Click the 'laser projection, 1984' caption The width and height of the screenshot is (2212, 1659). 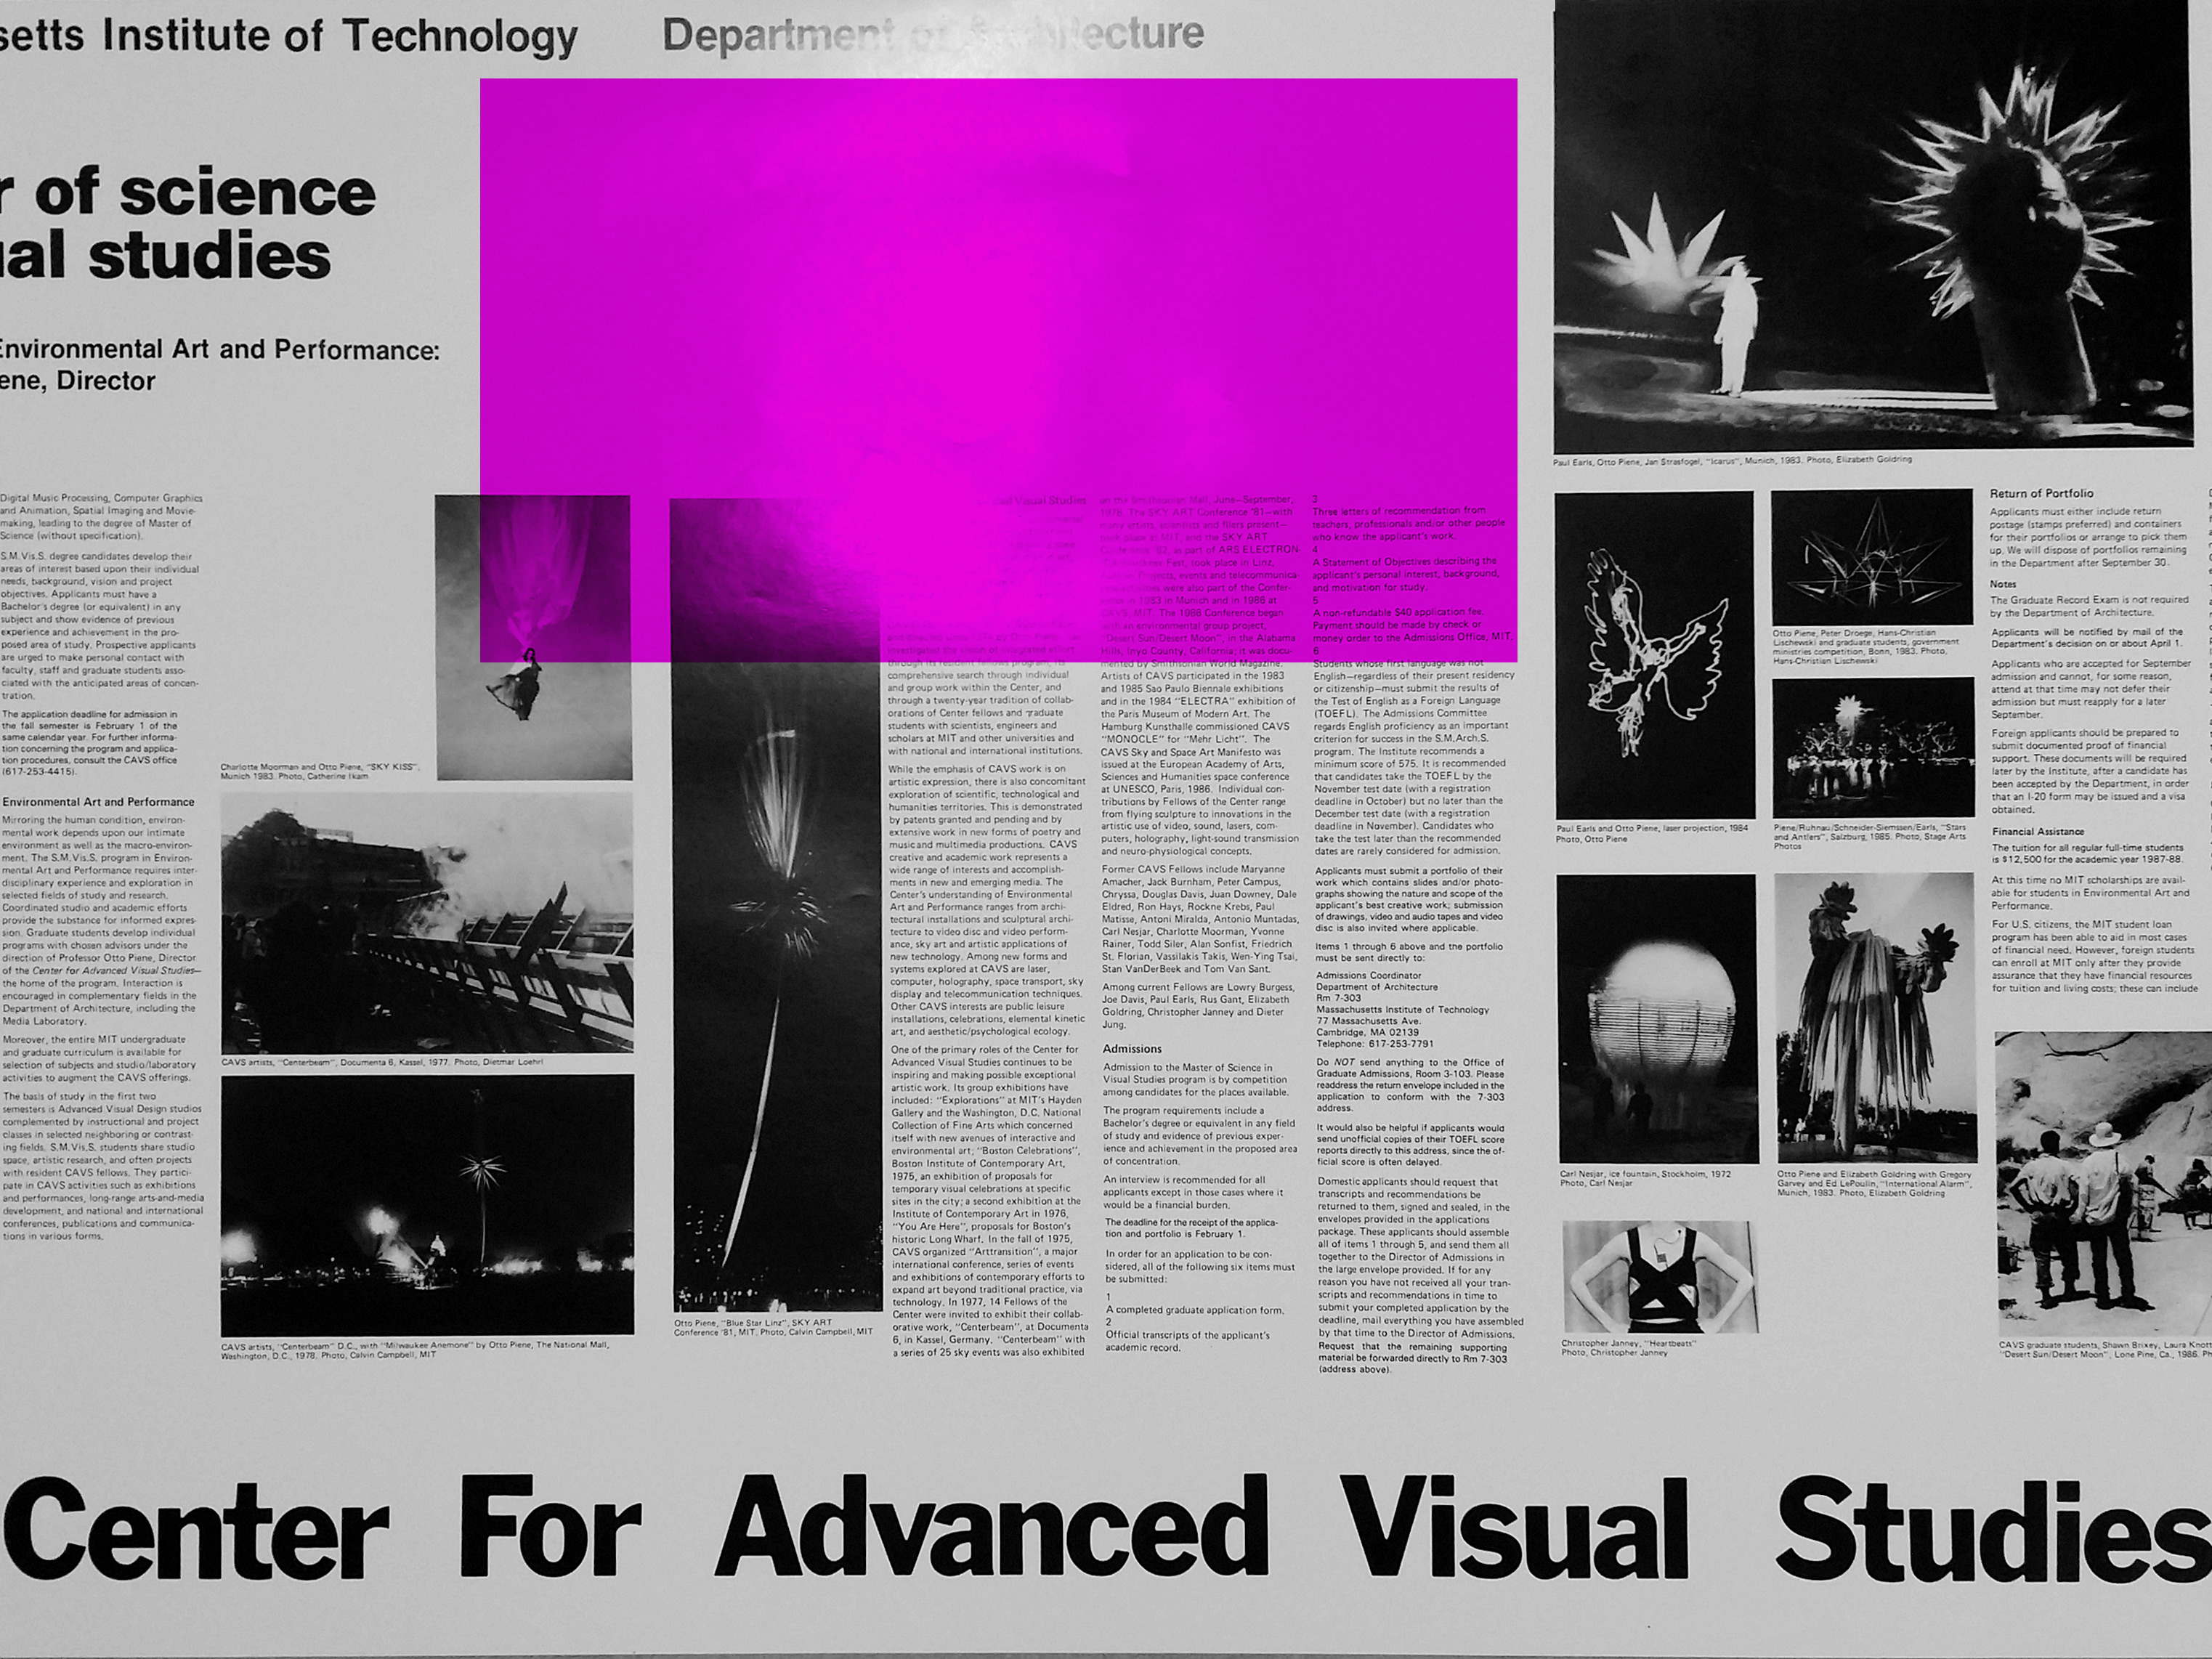(x=1652, y=833)
